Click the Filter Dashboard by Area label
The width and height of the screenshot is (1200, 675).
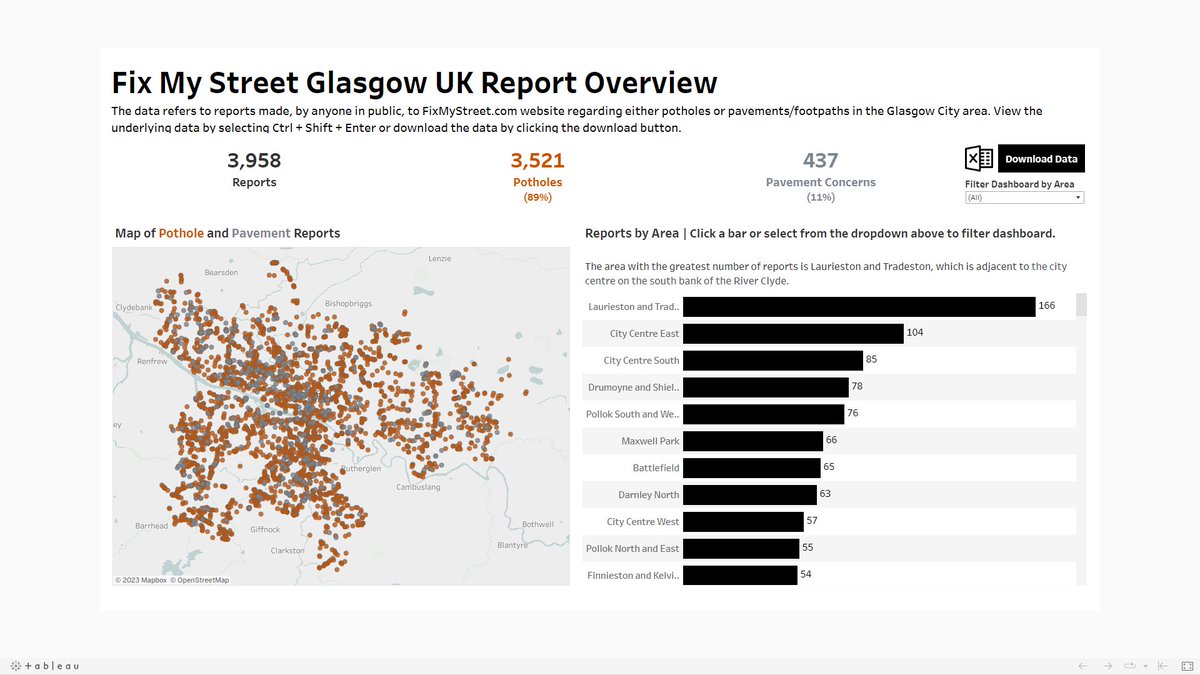[x=1020, y=184]
